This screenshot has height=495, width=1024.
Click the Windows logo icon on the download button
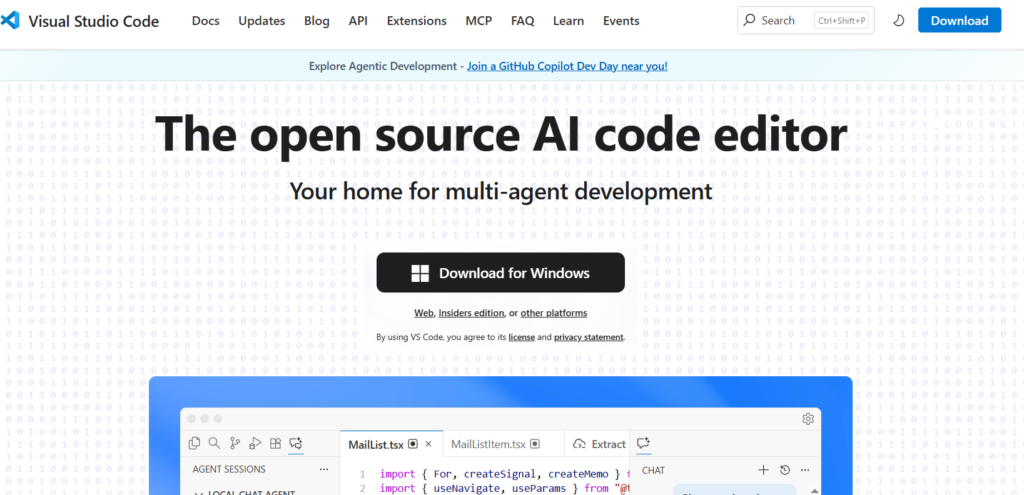coord(419,273)
